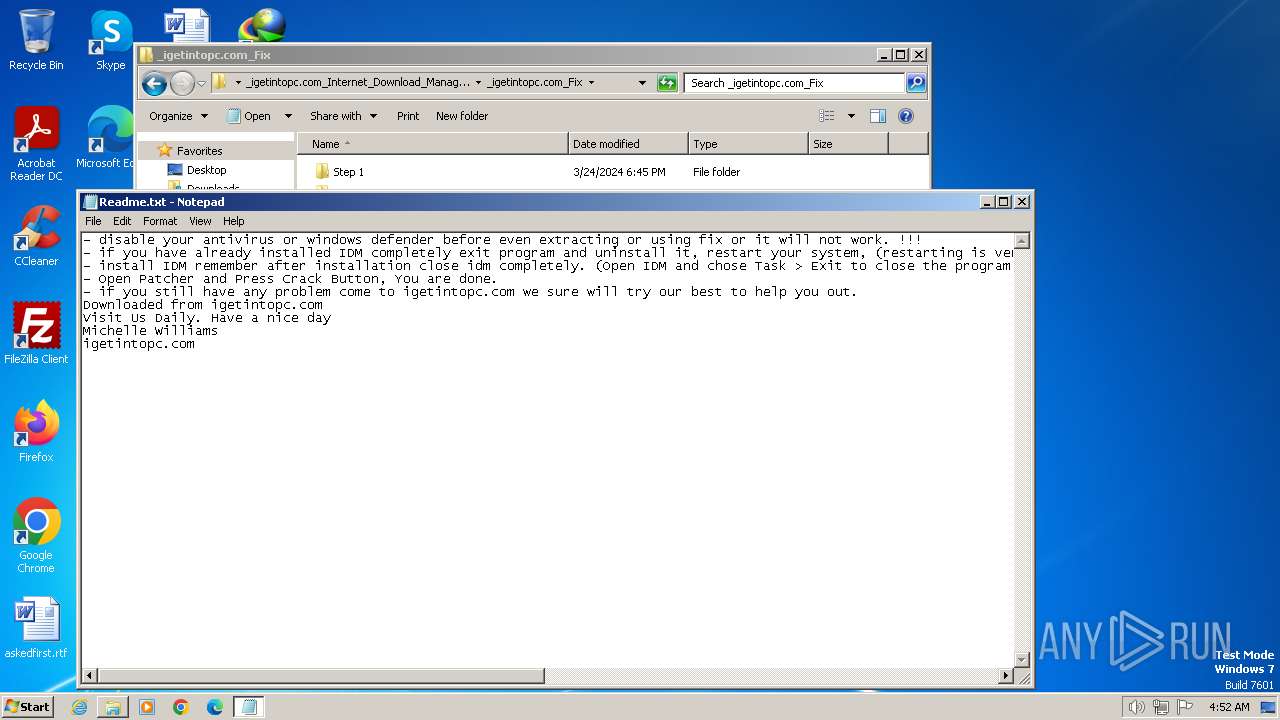The image size is (1280, 720).
Task: Open Notepad's Help menu
Action: point(233,221)
